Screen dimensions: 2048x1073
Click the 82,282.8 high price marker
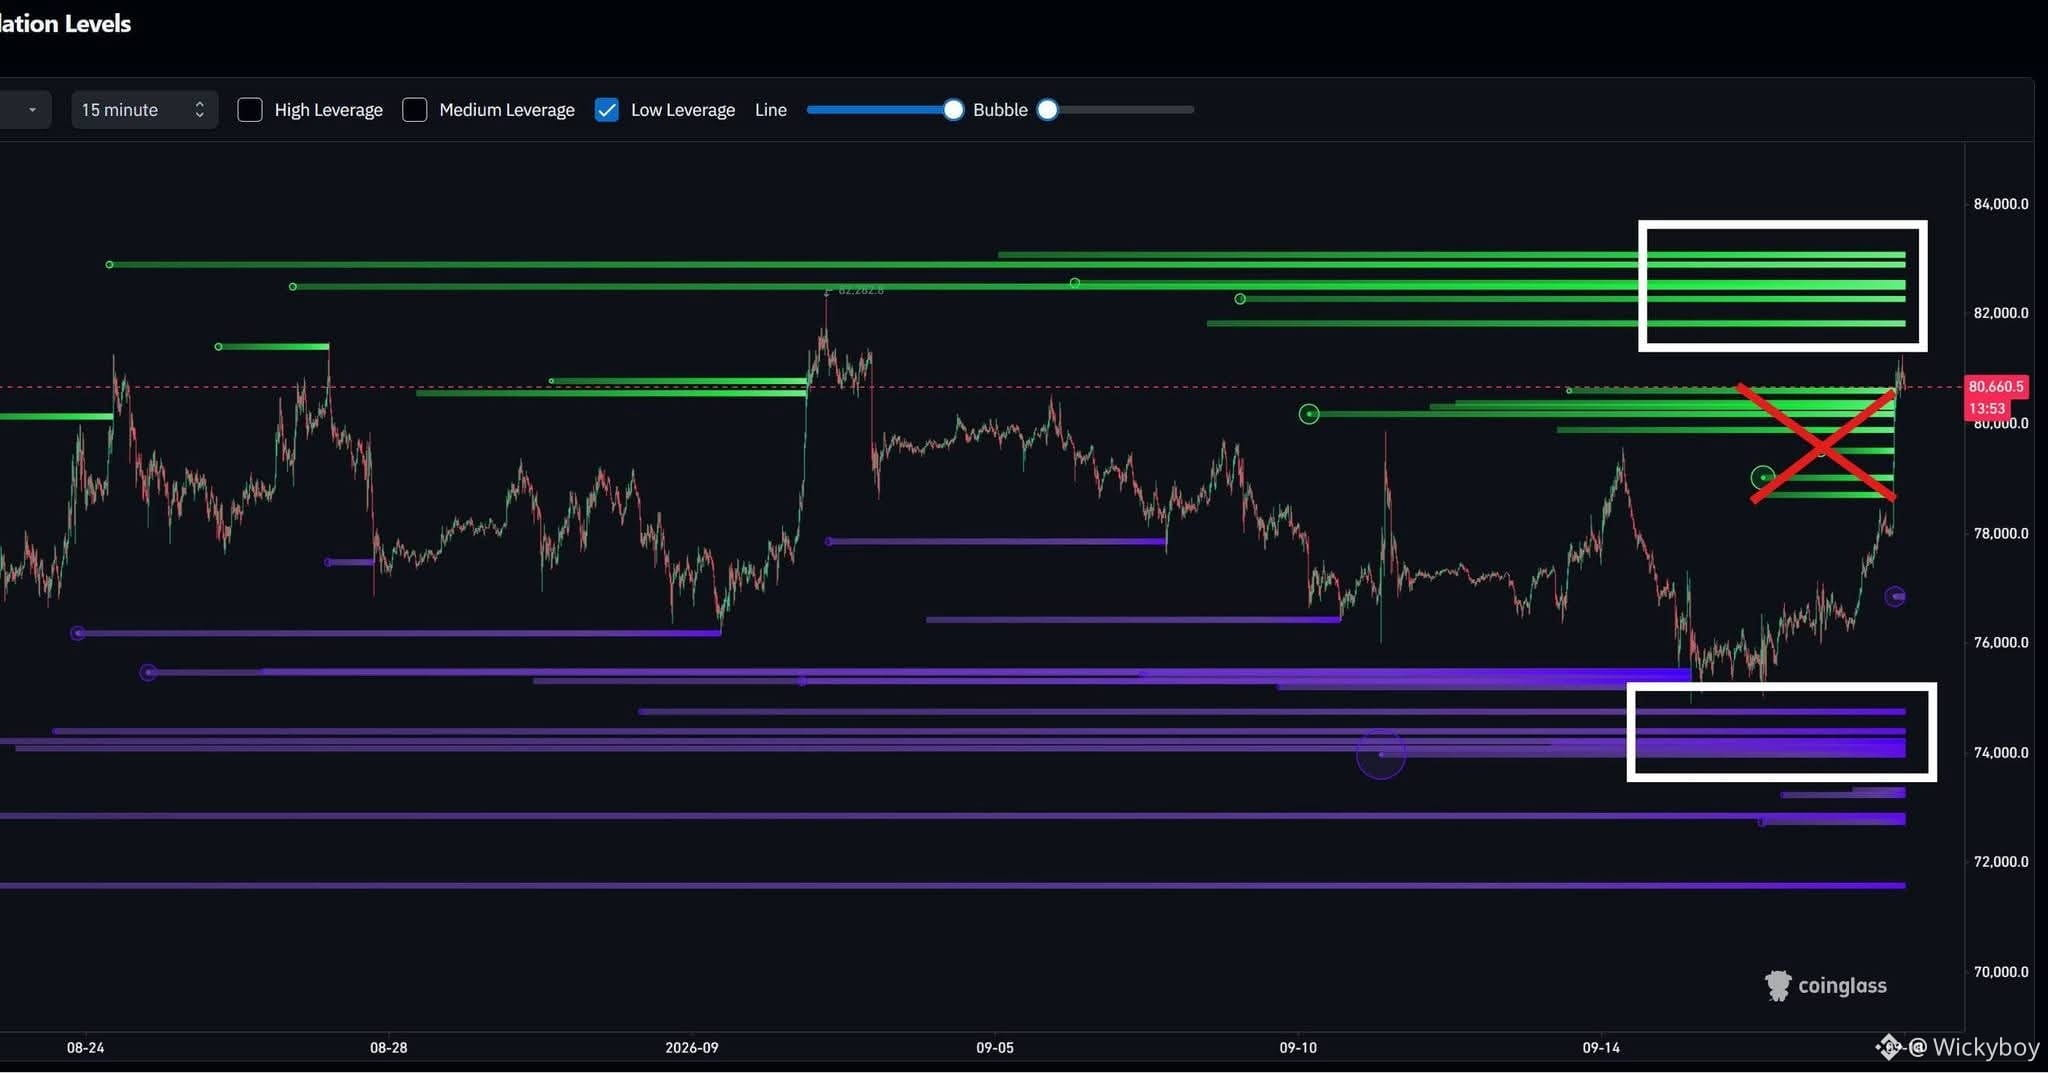pos(856,291)
